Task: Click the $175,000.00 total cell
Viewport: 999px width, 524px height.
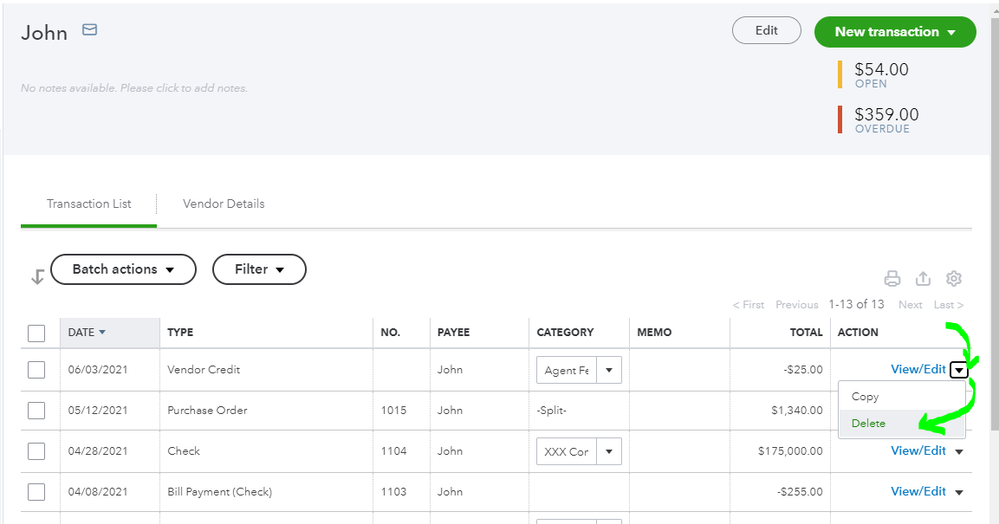Action: tap(790, 451)
